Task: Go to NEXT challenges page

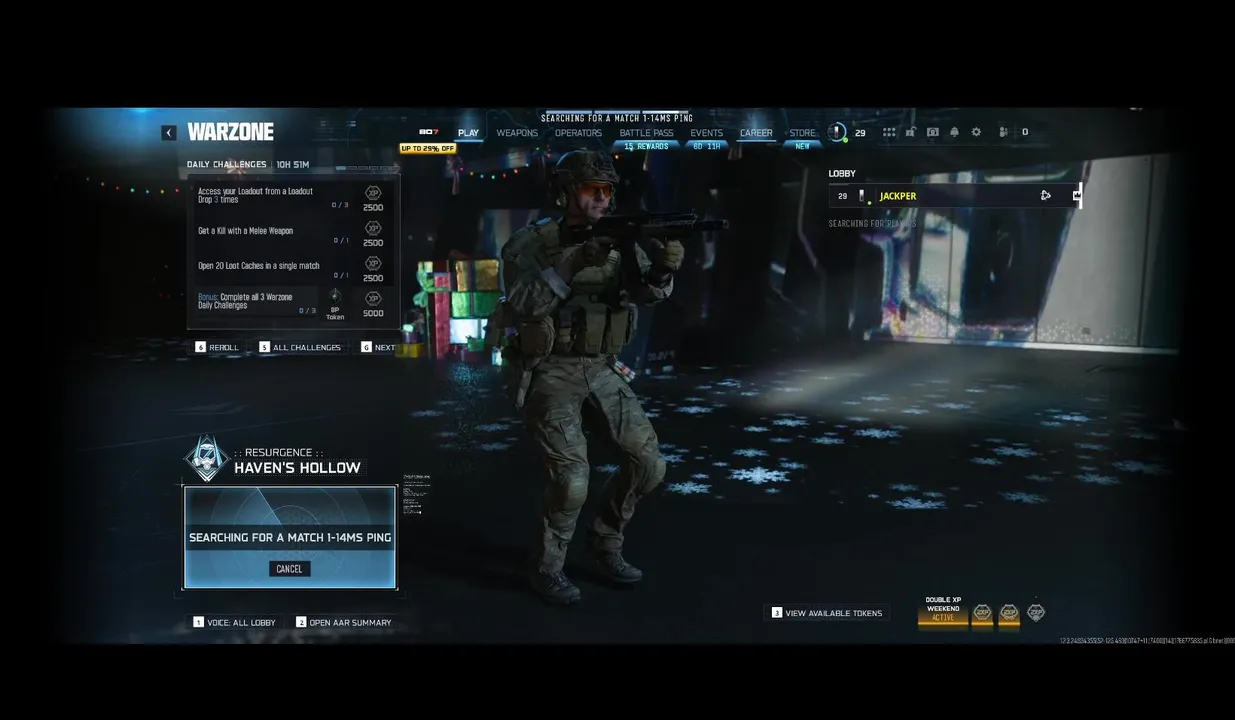Action: point(378,347)
